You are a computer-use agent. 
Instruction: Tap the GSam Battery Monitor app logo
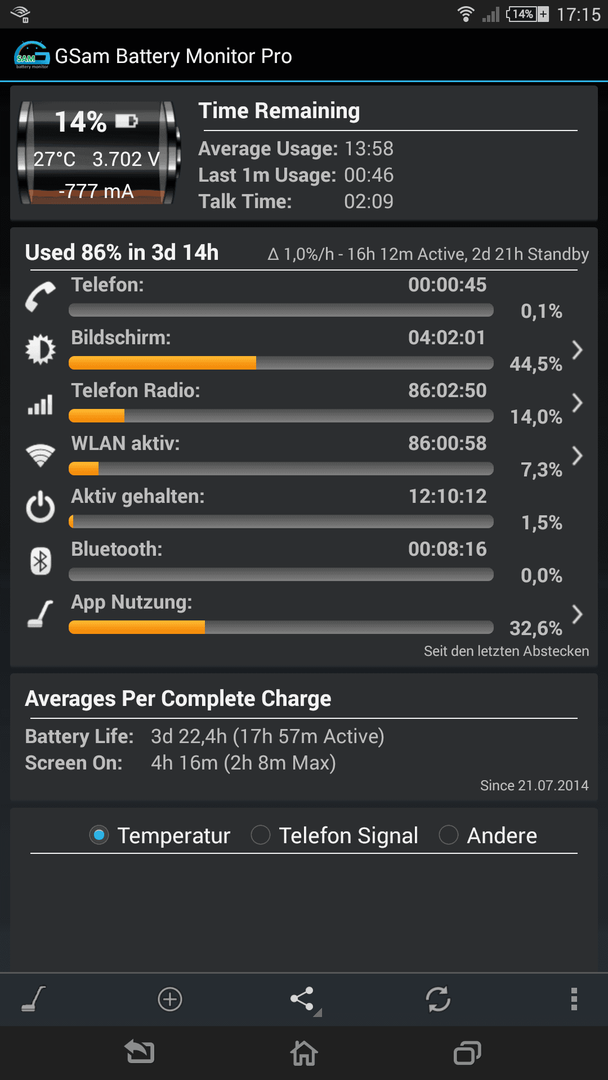32,56
